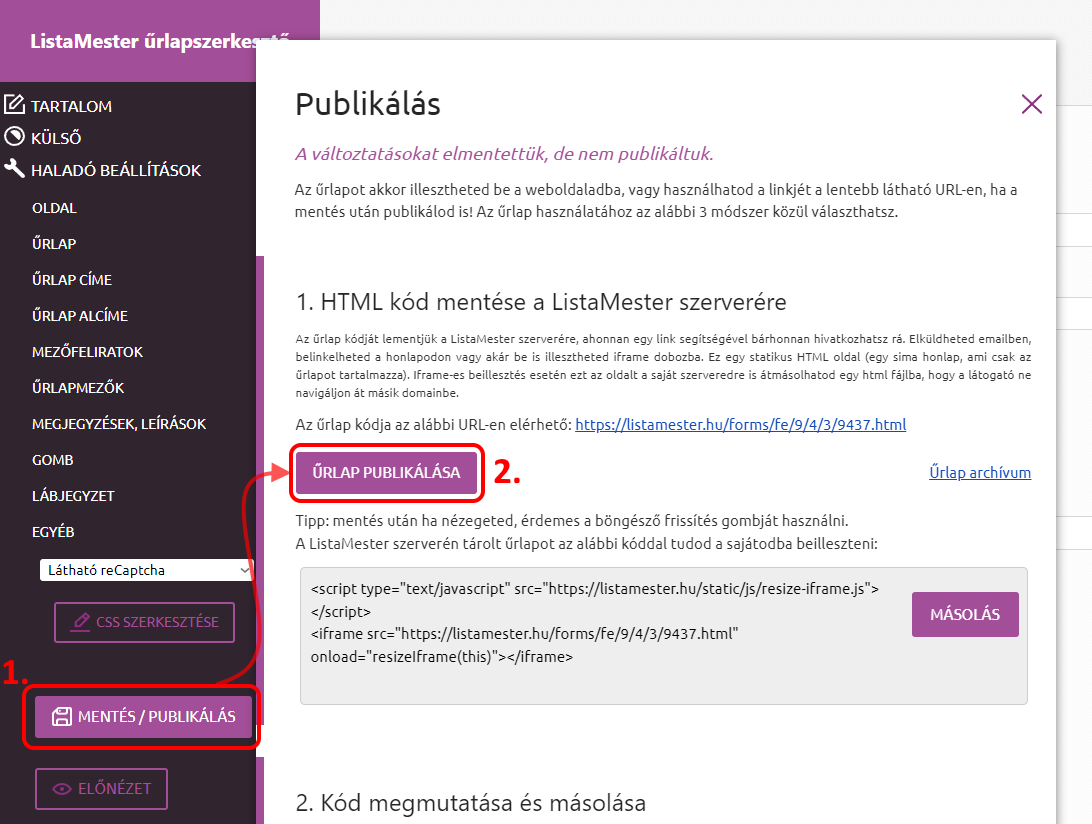The height and width of the screenshot is (824, 1092).
Task: Open the GOMB section
Action: (x=53, y=460)
